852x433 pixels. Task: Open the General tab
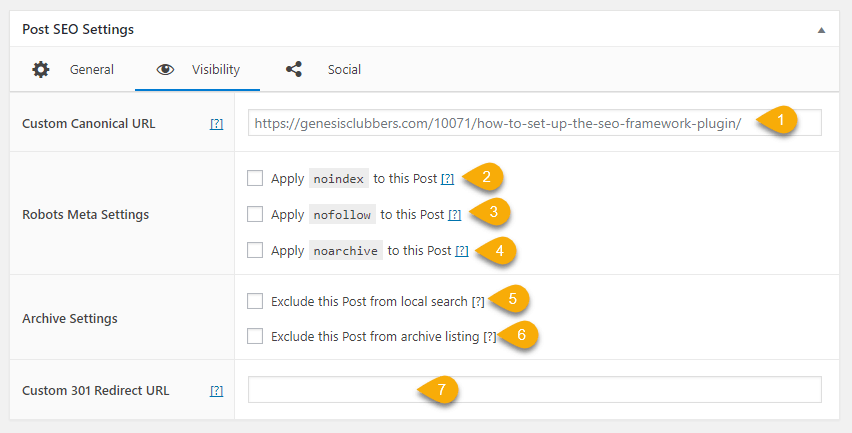tap(91, 70)
